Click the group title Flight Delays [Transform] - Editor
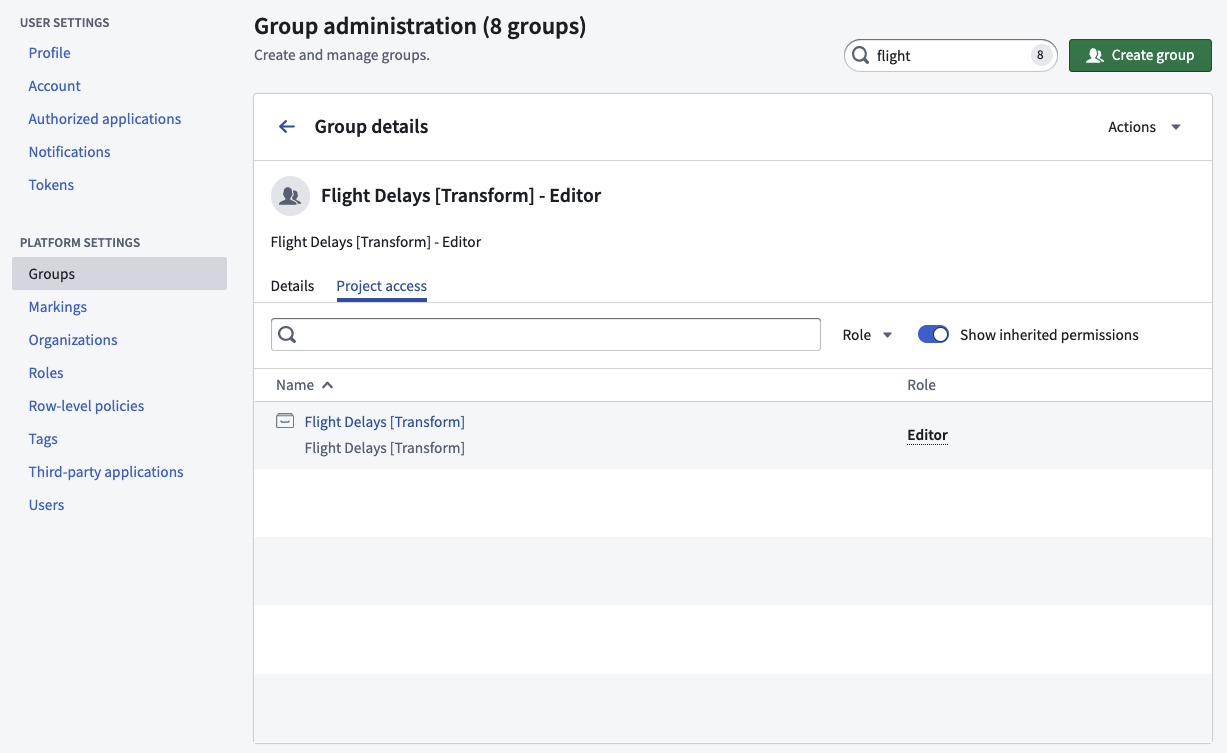The height and width of the screenshot is (753, 1227). tap(461, 196)
